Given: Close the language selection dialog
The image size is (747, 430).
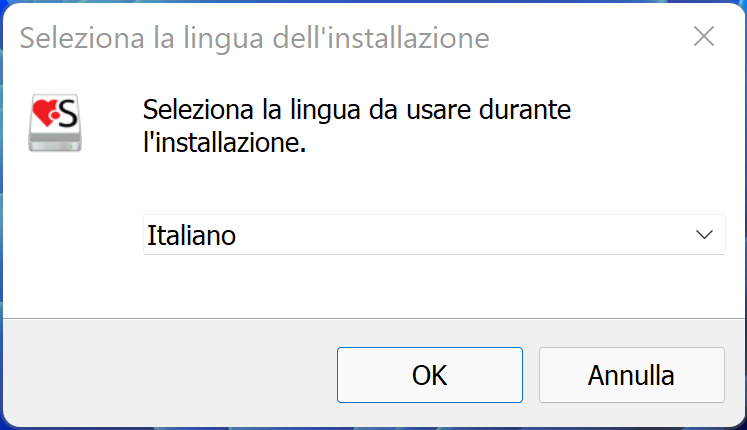Looking at the screenshot, I should (x=704, y=38).
